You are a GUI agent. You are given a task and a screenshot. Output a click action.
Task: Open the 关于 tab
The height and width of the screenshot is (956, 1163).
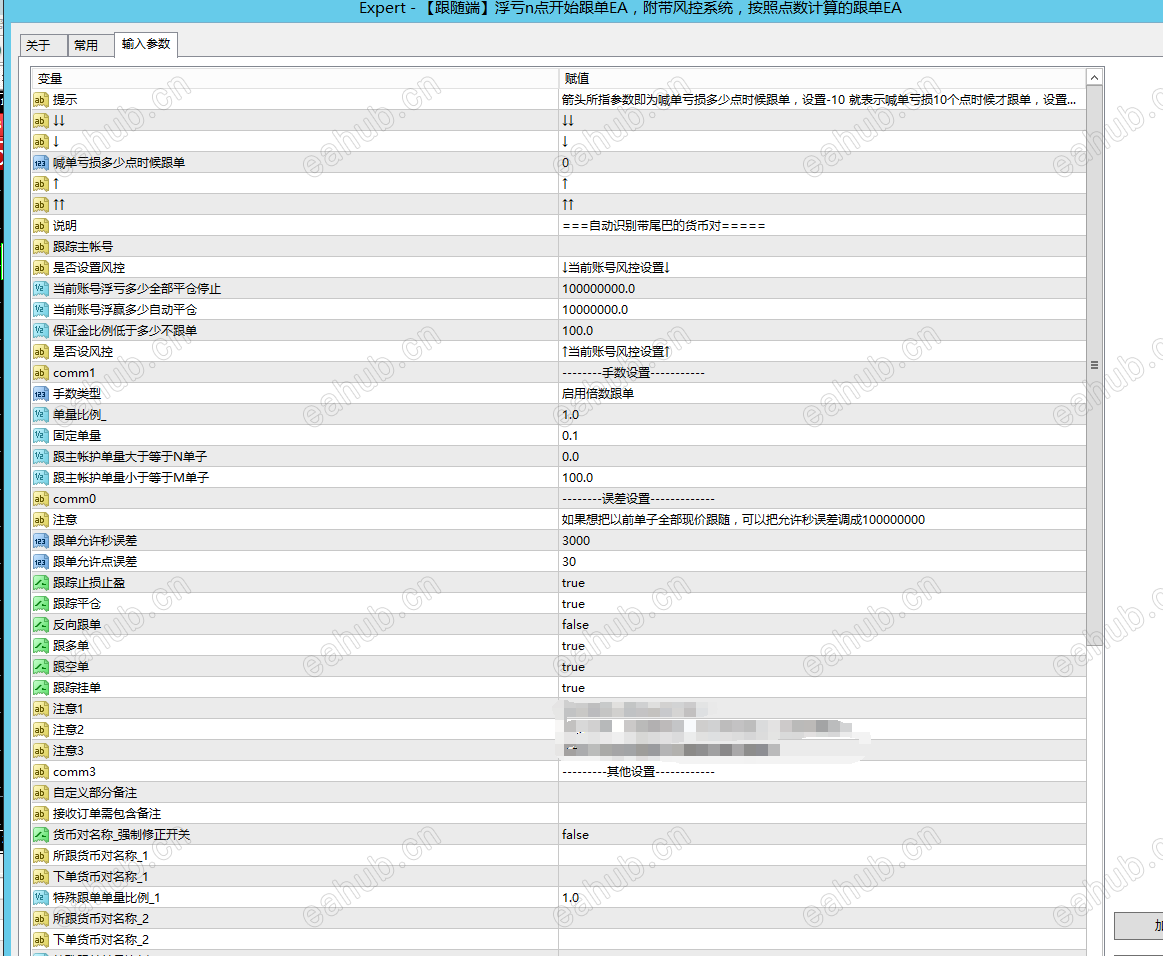tap(42, 44)
